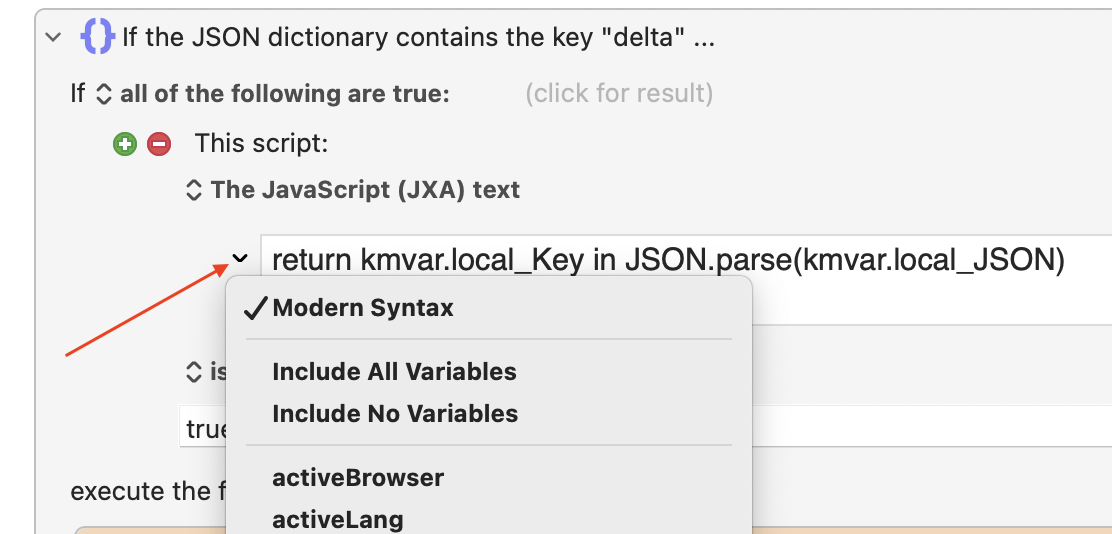This screenshot has width=1112, height=534.
Task: Choose Include All Variables from the menu
Action: point(394,372)
